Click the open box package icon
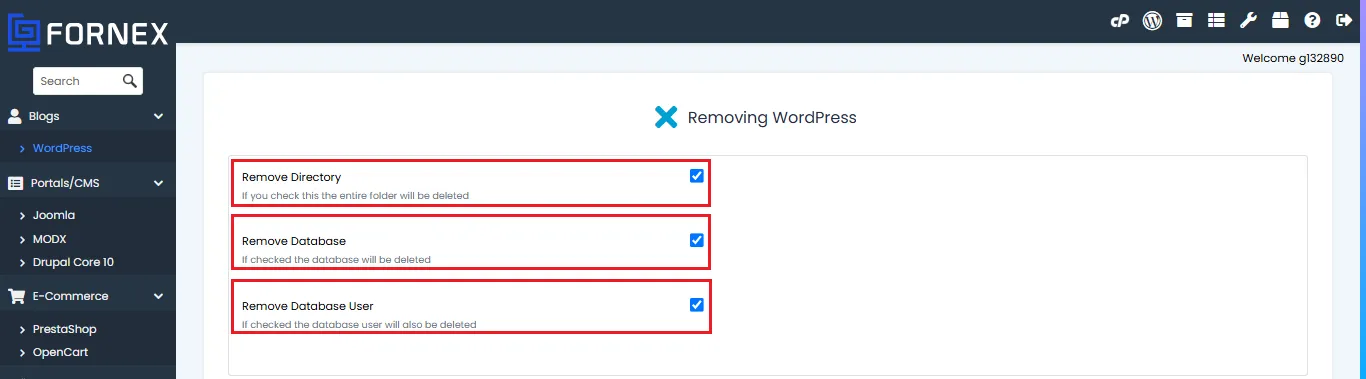This screenshot has height=379, width=1366. [1280, 20]
